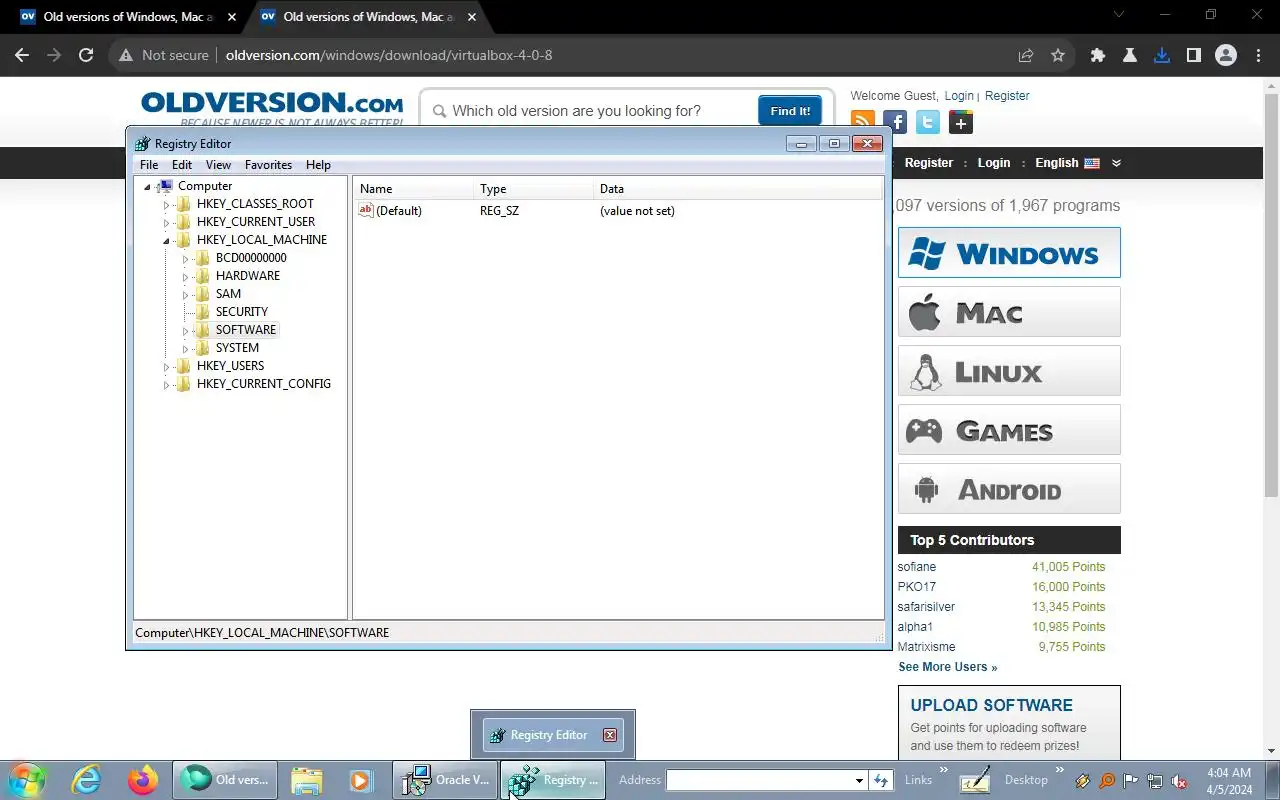
Task: Click the Chrome three-dot menu
Action: click(1257, 55)
